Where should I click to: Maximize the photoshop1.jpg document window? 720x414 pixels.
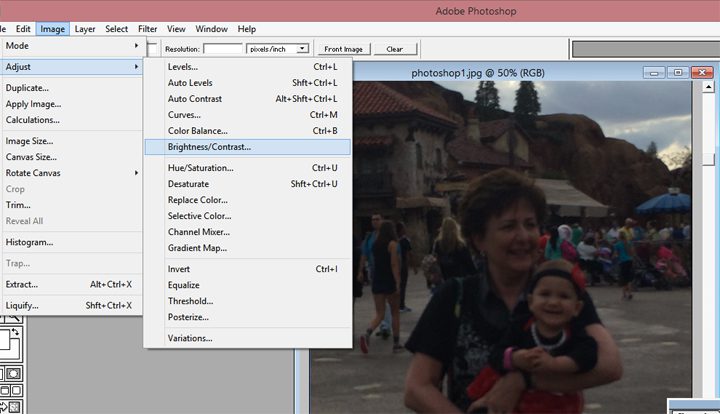tap(678, 73)
